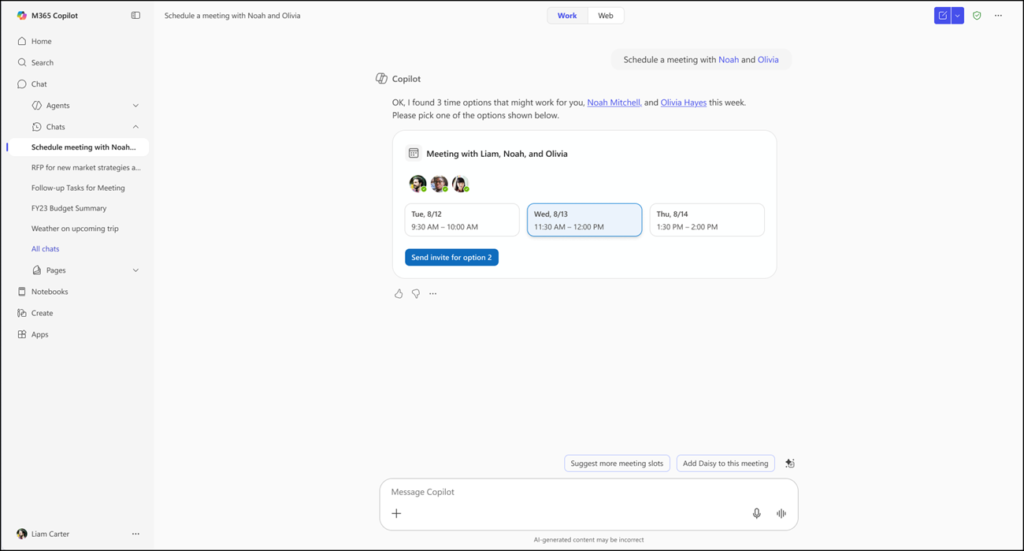Give the response a thumbs up
This screenshot has height=551, width=1024.
pos(398,294)
